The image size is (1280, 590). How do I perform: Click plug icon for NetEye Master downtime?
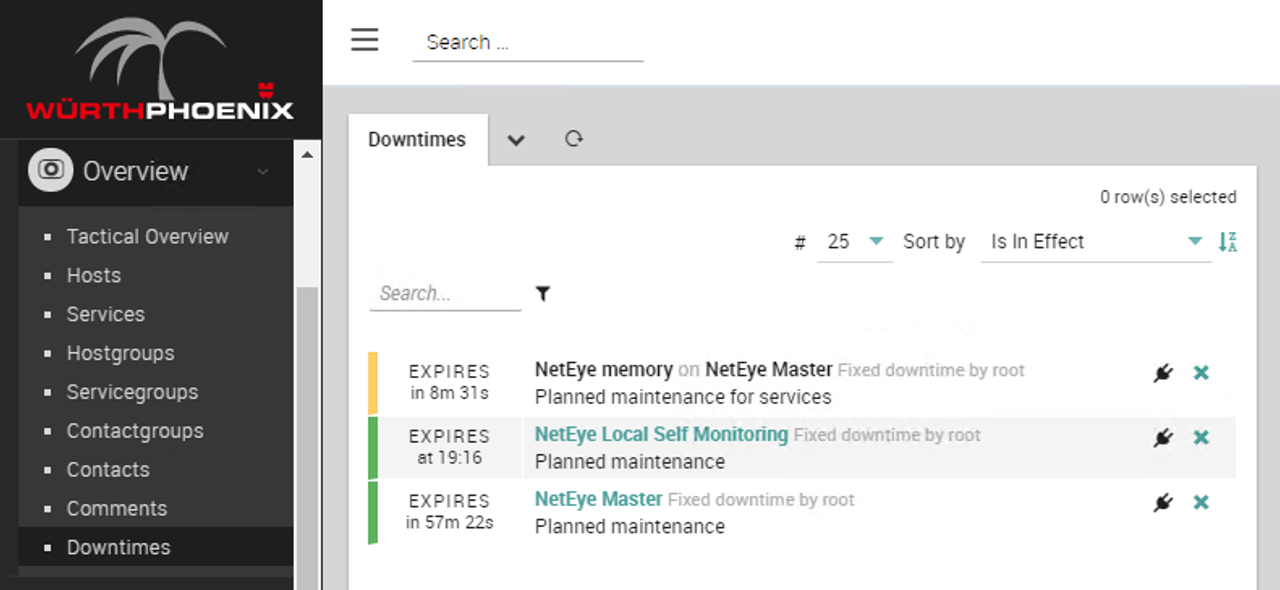tap(1162, 503)
